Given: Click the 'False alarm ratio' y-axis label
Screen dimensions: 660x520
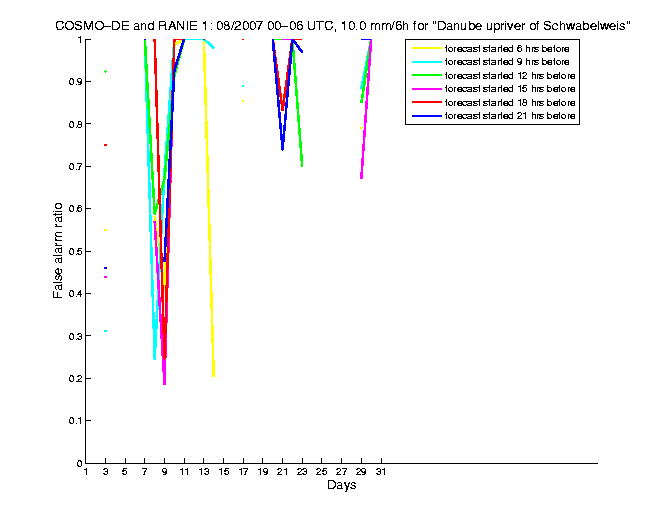Looking at the screenshot, I should click(x=58, y=251).
